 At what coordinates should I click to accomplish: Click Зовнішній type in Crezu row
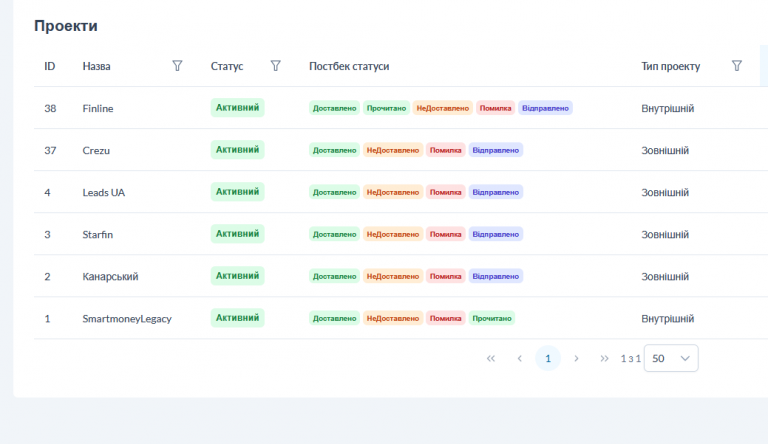point(665,150)
